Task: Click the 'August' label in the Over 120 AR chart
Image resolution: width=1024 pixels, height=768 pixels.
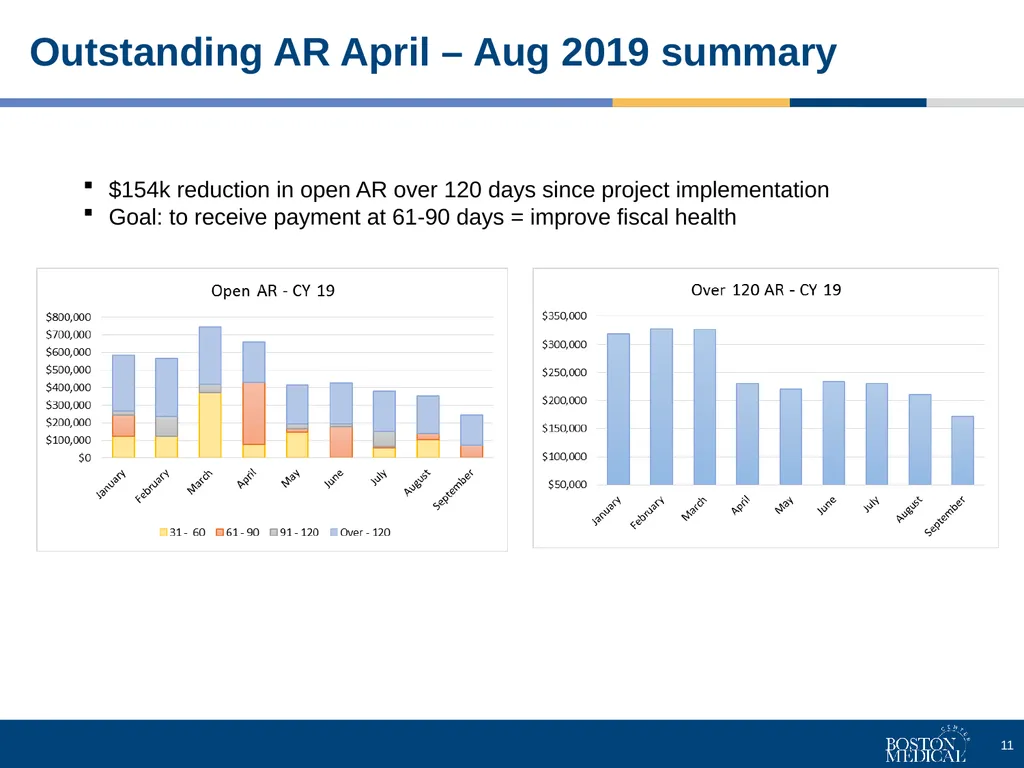Action: [x=909, y=509]
